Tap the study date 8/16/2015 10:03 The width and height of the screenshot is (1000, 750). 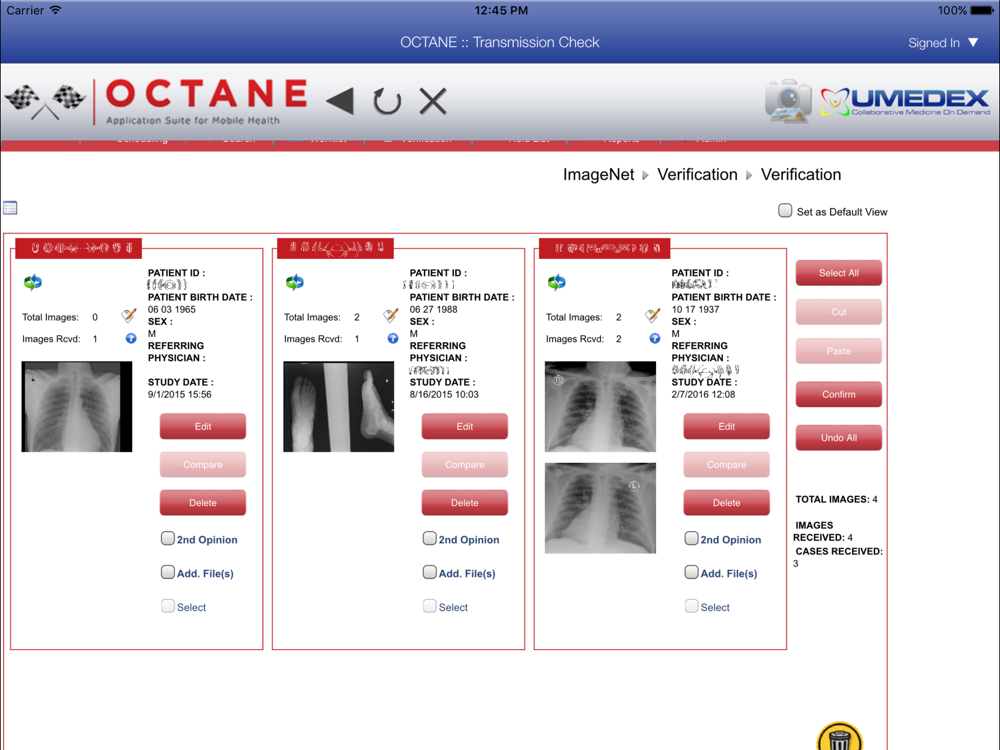pos(444,394)
